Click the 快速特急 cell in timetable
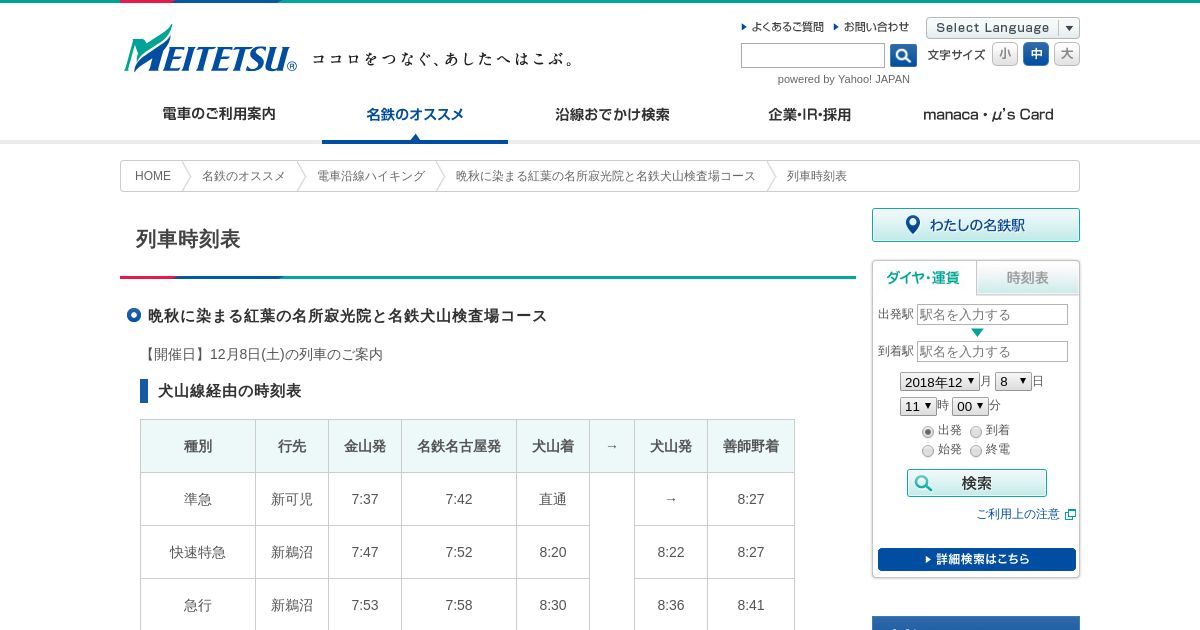The image size is (1200, 630). [x=198, y=552]
